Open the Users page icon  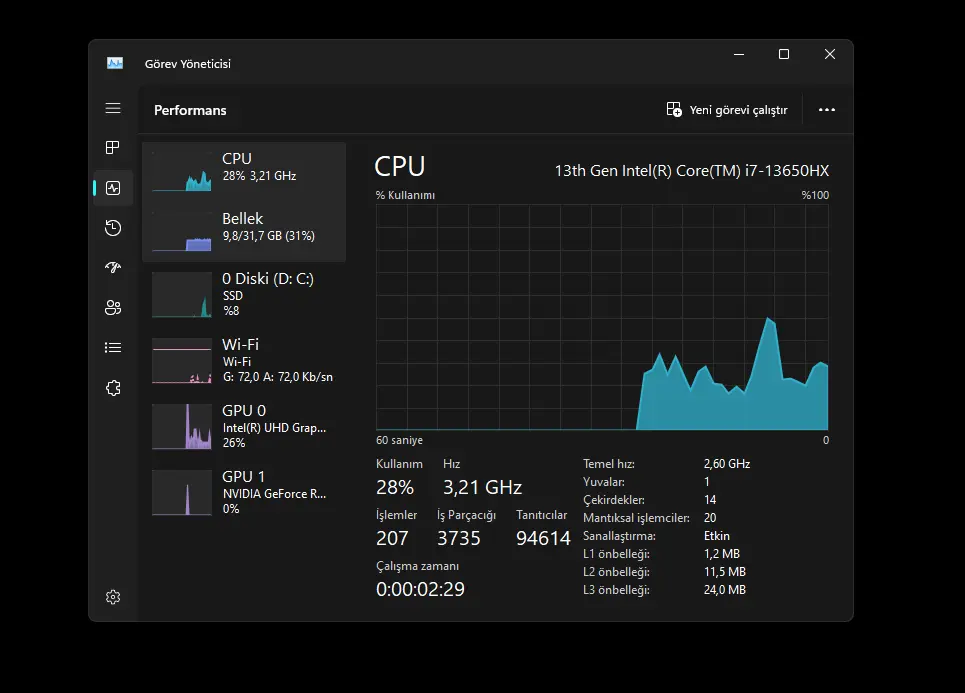click(113, 308)
